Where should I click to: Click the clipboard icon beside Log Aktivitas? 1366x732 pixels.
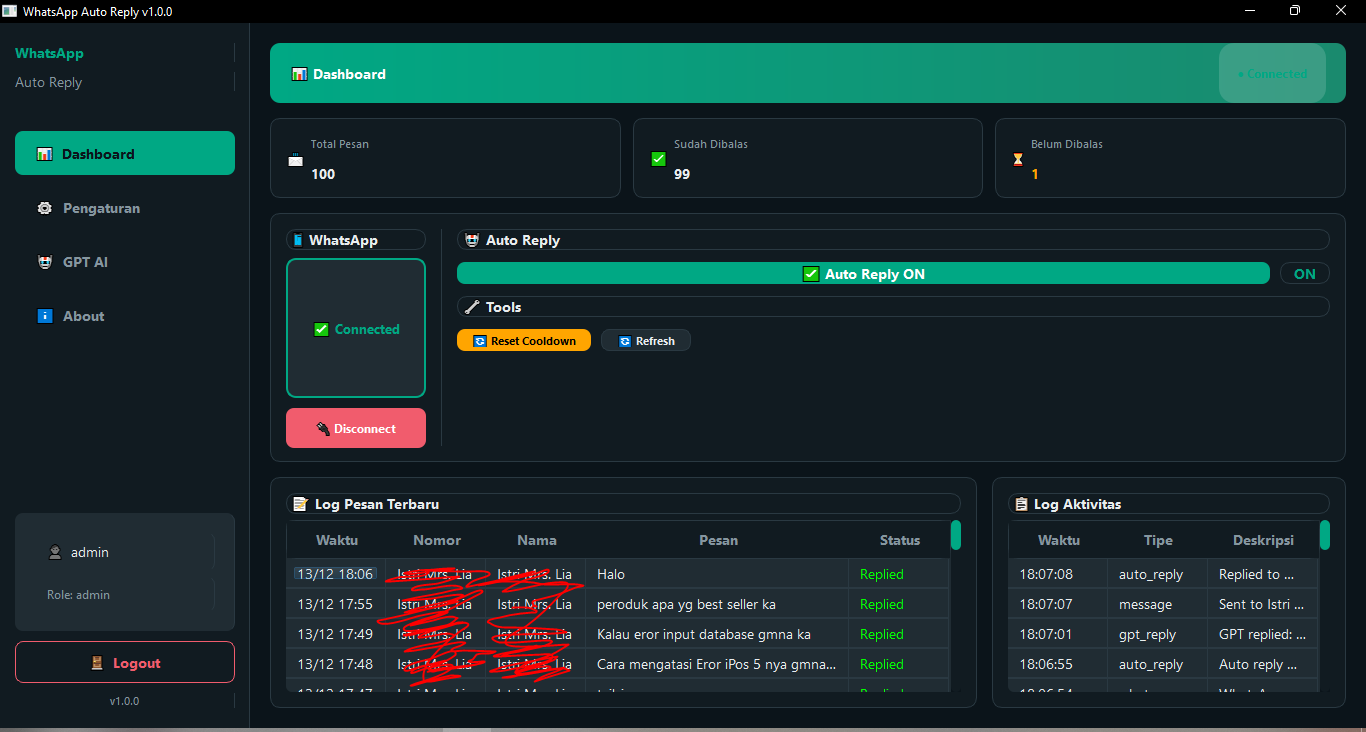click(x=1021, y=504)
